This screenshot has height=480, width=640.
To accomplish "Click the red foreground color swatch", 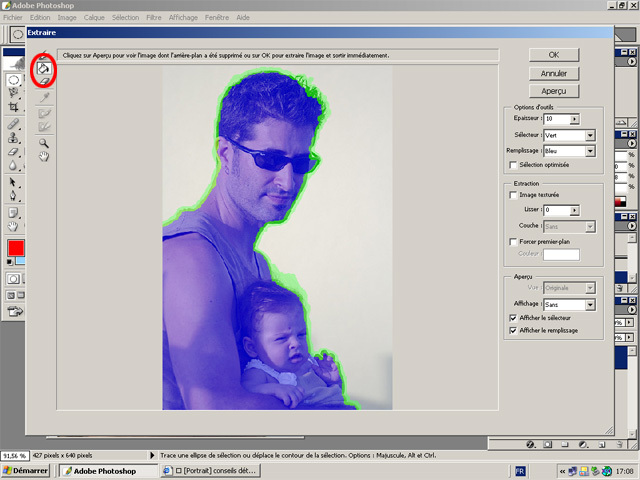I will point(16,248).
